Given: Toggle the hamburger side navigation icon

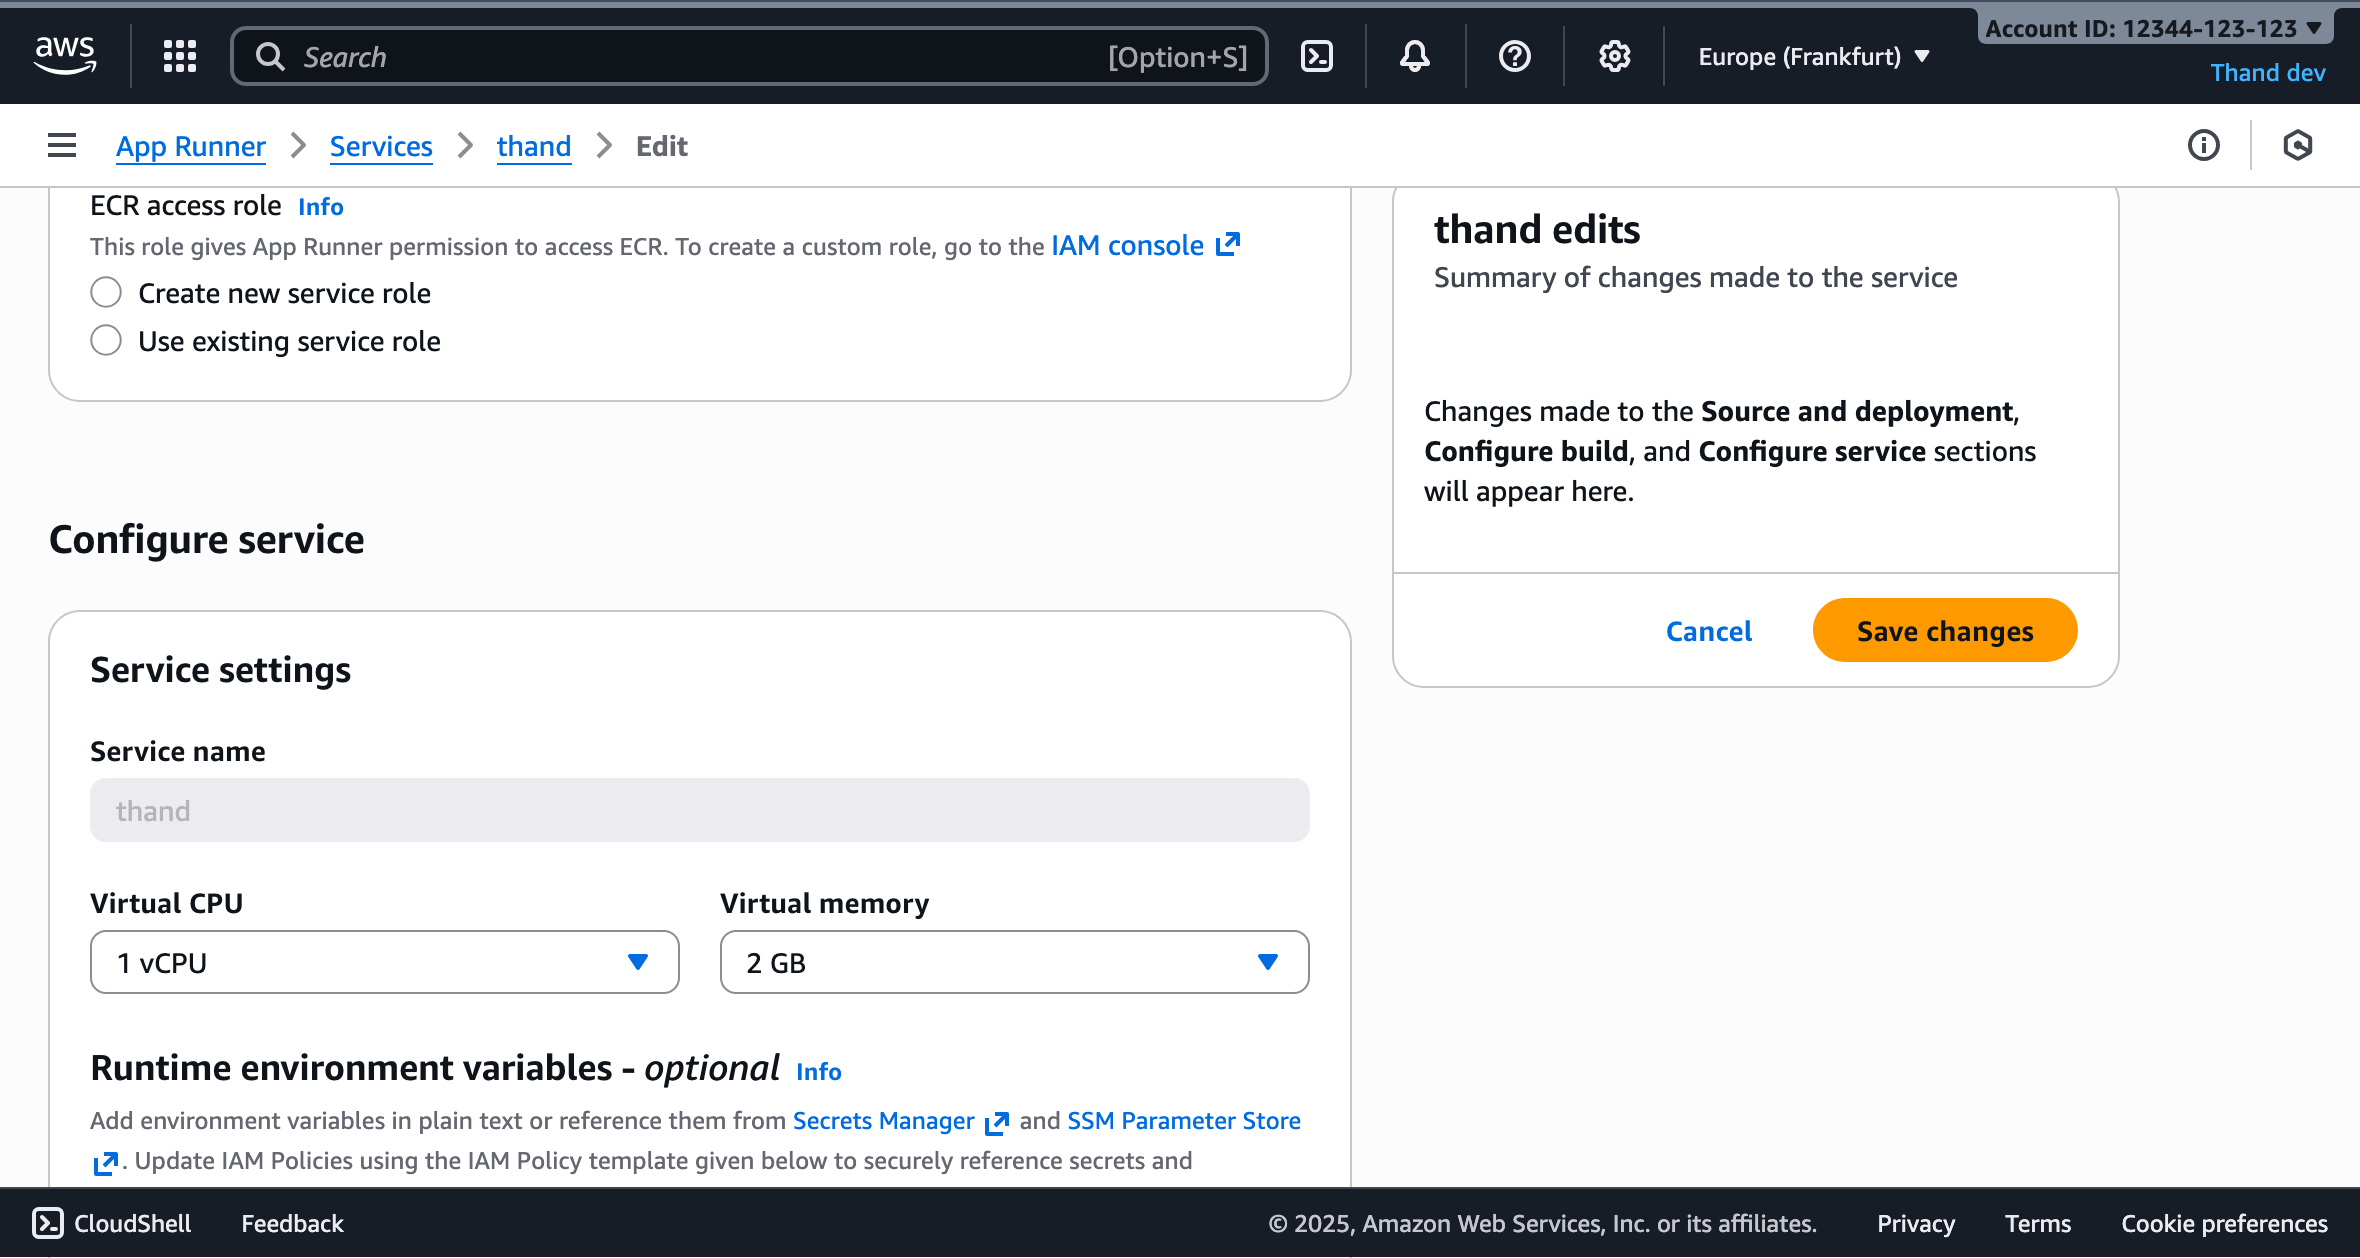Looking at the screenshot, I should (x=62, y=146).
